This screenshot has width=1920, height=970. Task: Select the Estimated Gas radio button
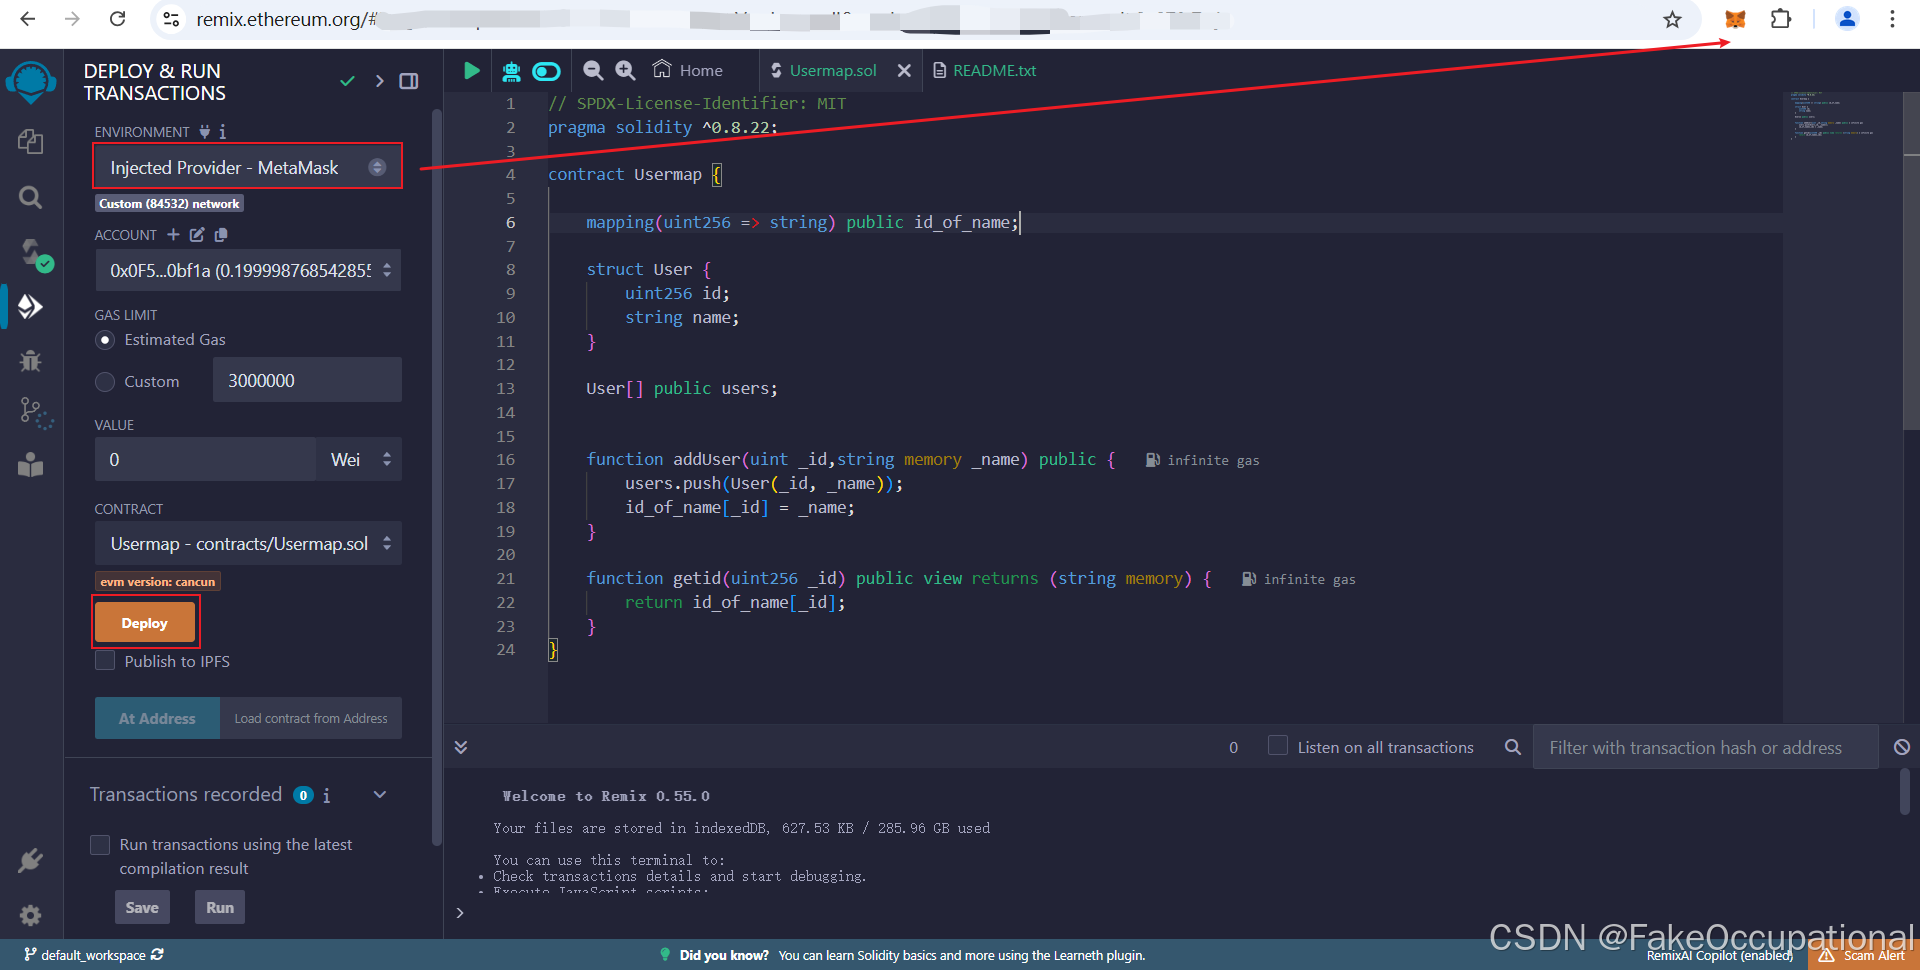click(105, 340)
